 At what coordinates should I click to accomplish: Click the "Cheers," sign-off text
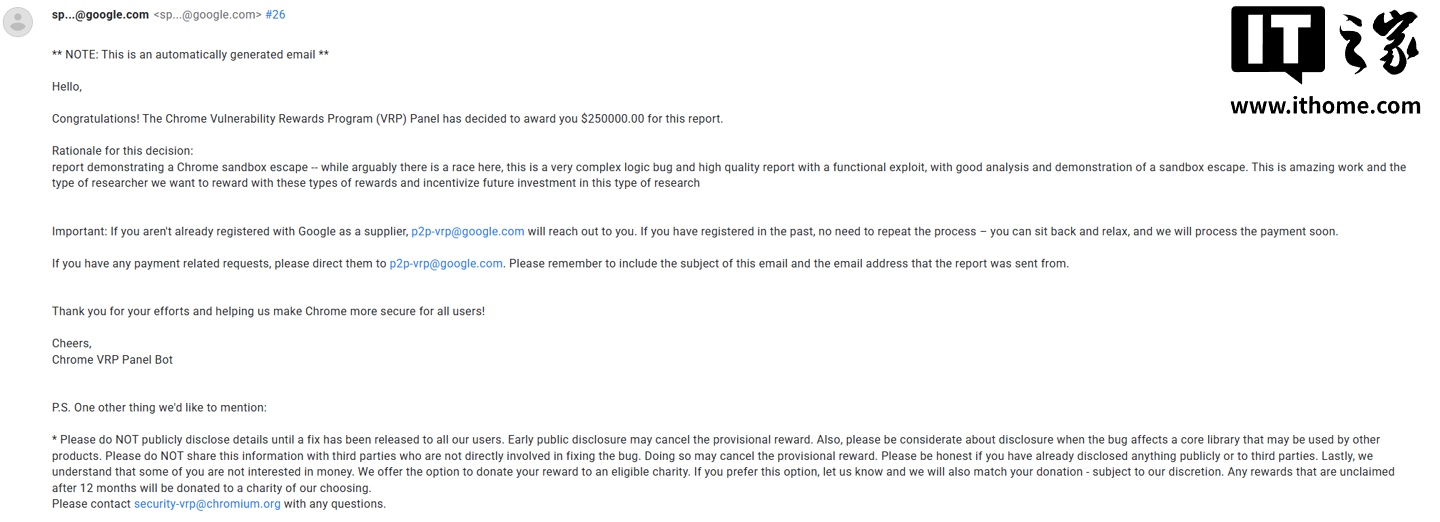point(72,343)
